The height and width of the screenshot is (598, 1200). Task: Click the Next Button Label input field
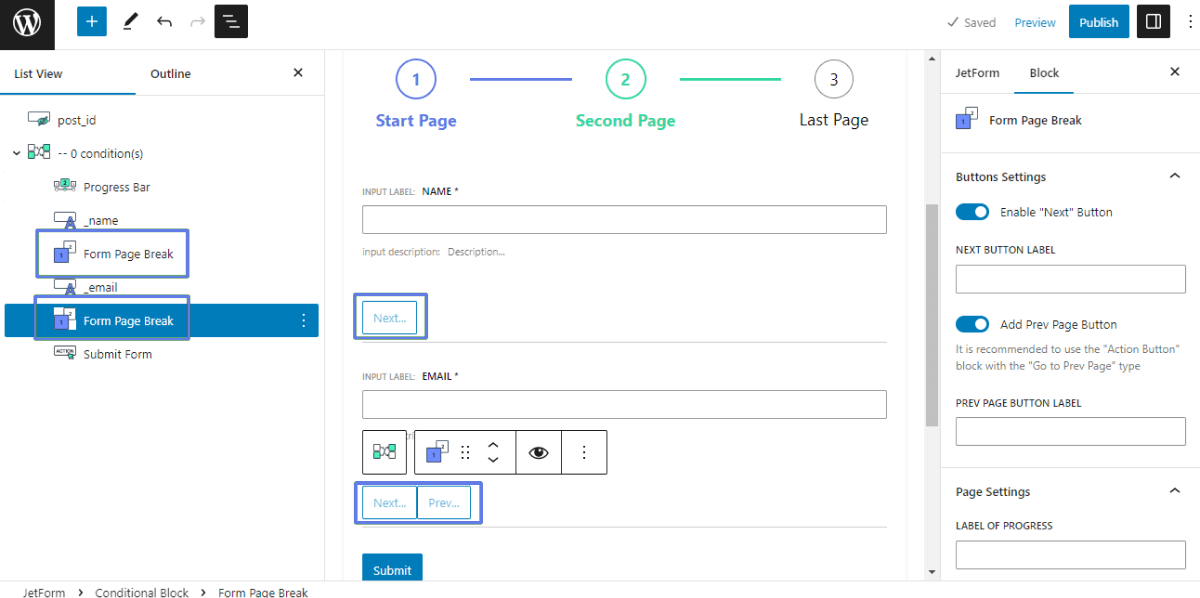(x=1070, y=279)
